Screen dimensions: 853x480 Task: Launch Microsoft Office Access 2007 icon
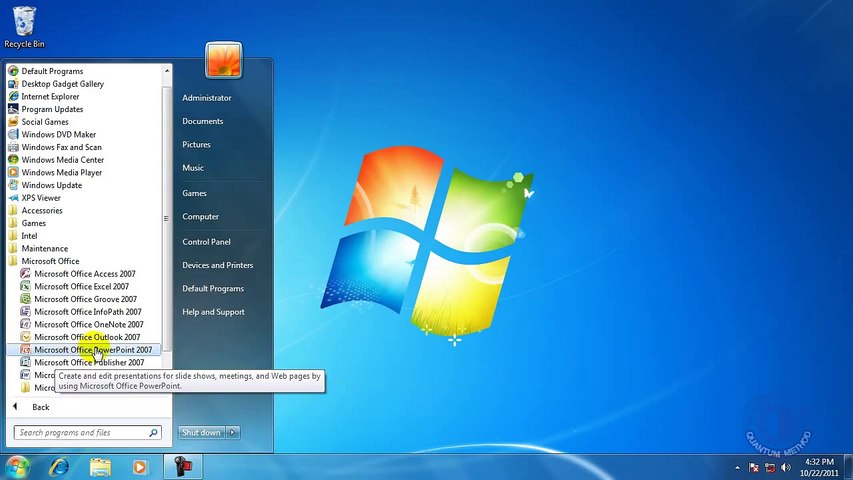tap(25, 274)
